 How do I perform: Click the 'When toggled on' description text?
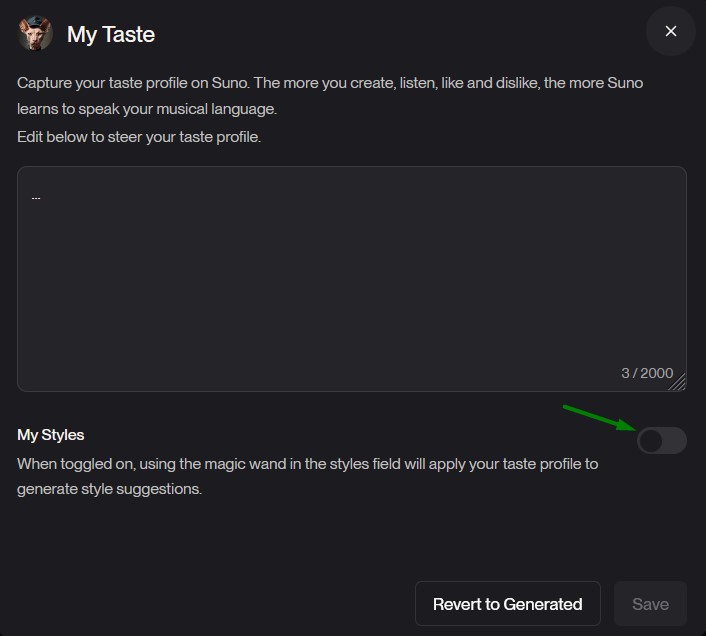click(308, 476)
